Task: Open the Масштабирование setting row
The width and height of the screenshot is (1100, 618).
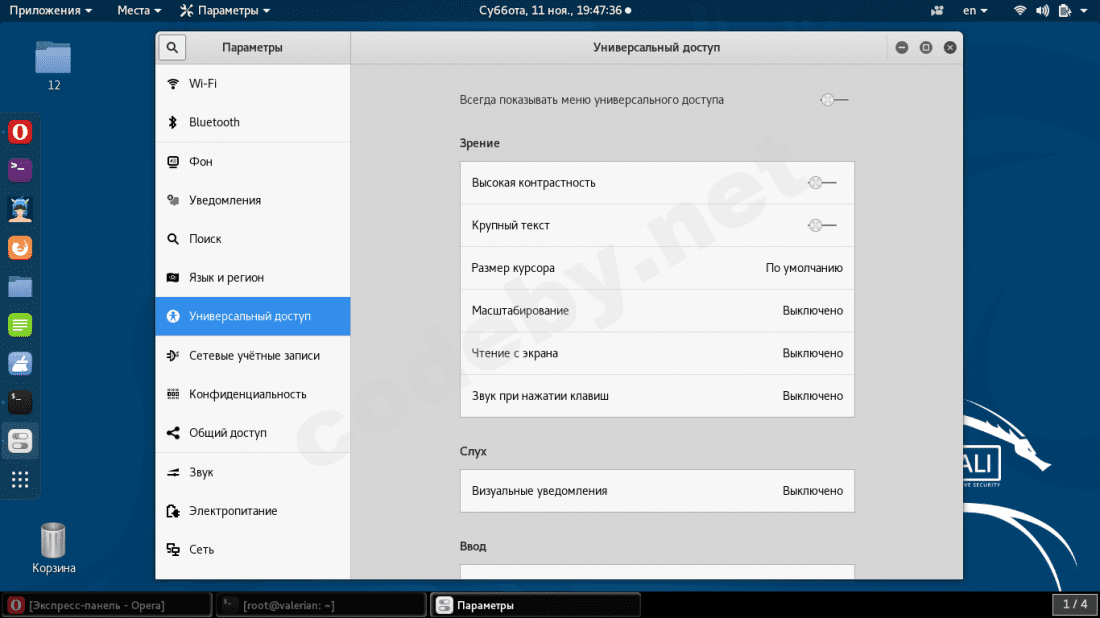Action: [x=657, y=311]
